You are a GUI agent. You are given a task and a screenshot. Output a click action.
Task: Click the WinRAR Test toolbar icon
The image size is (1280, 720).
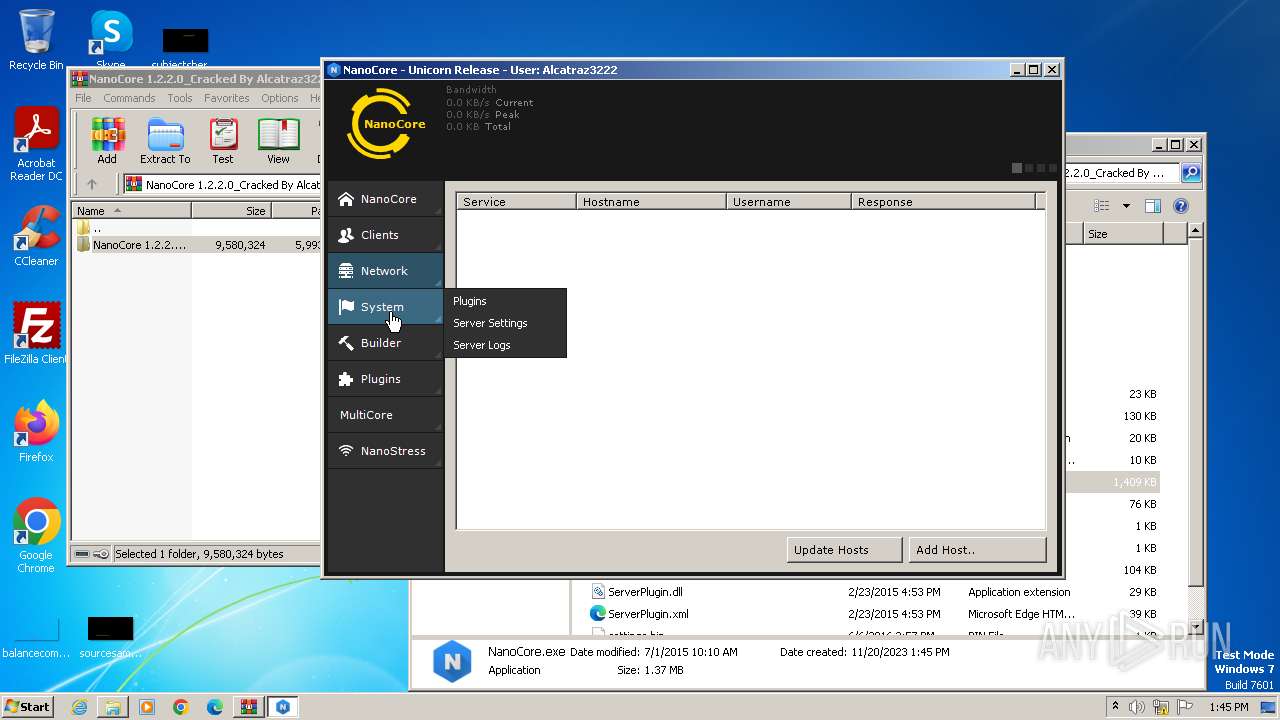[223, 141]
